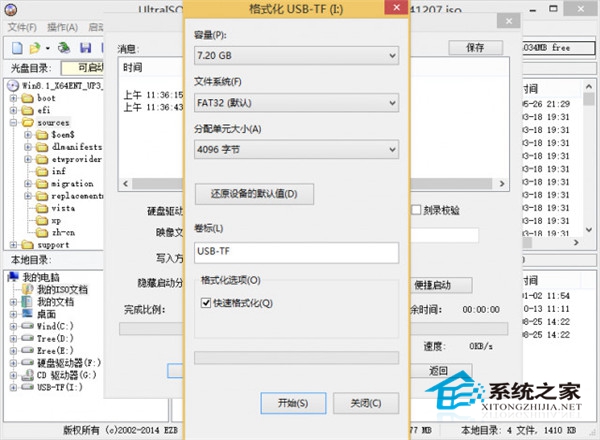Image resolution: width=600 pixels, height=440 pixels.
Task: Open the dropdown arrow beside the Open icon
Action: [x=48, y=49]
